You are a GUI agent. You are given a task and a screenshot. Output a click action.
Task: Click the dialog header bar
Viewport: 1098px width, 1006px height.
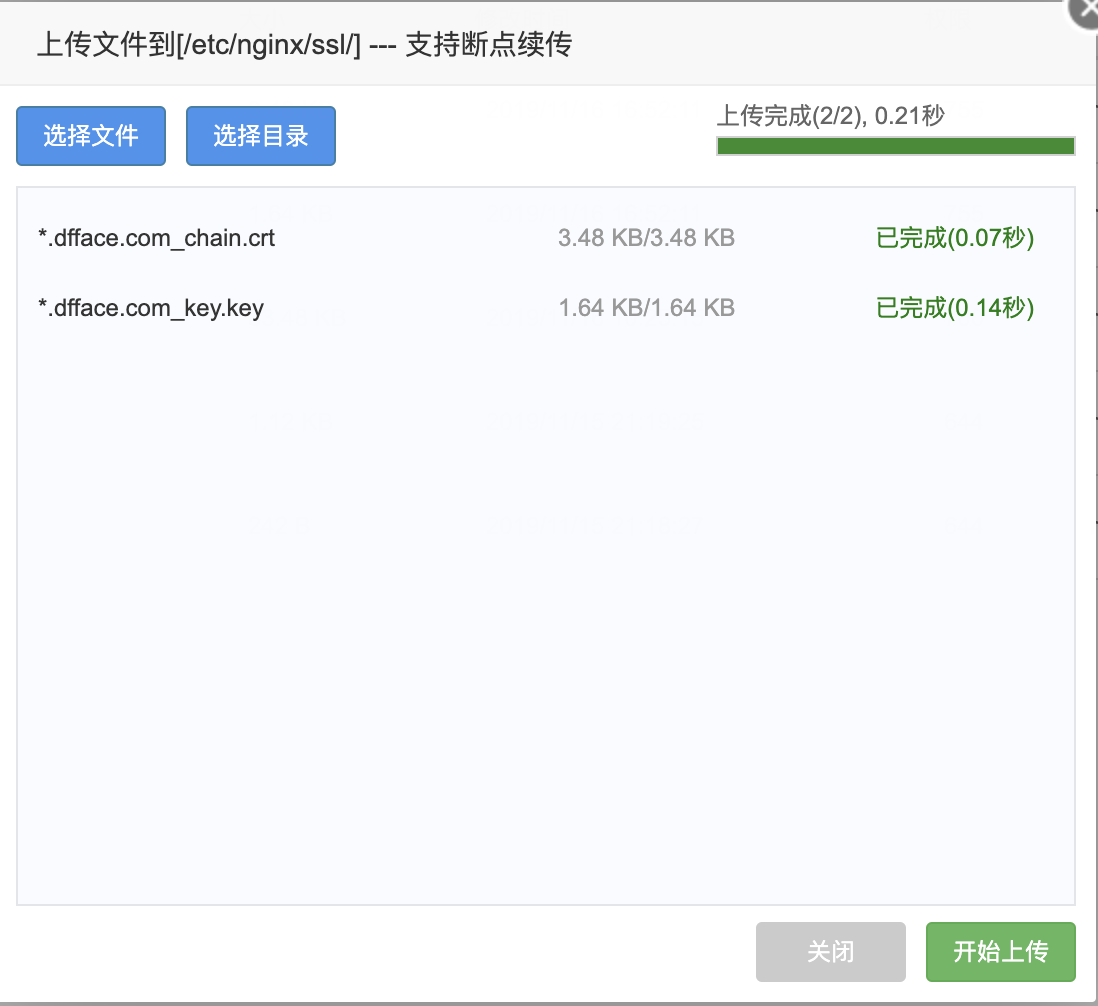pyautogui.click(x=549, y=45)
